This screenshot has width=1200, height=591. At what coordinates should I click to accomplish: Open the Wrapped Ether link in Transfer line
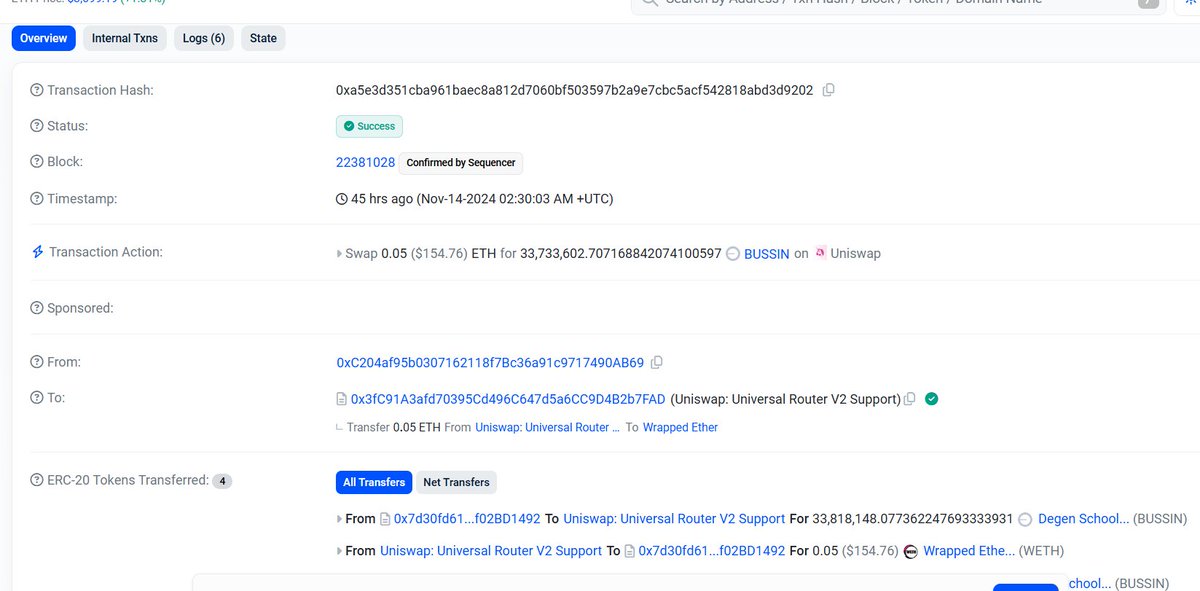point(680,427)
